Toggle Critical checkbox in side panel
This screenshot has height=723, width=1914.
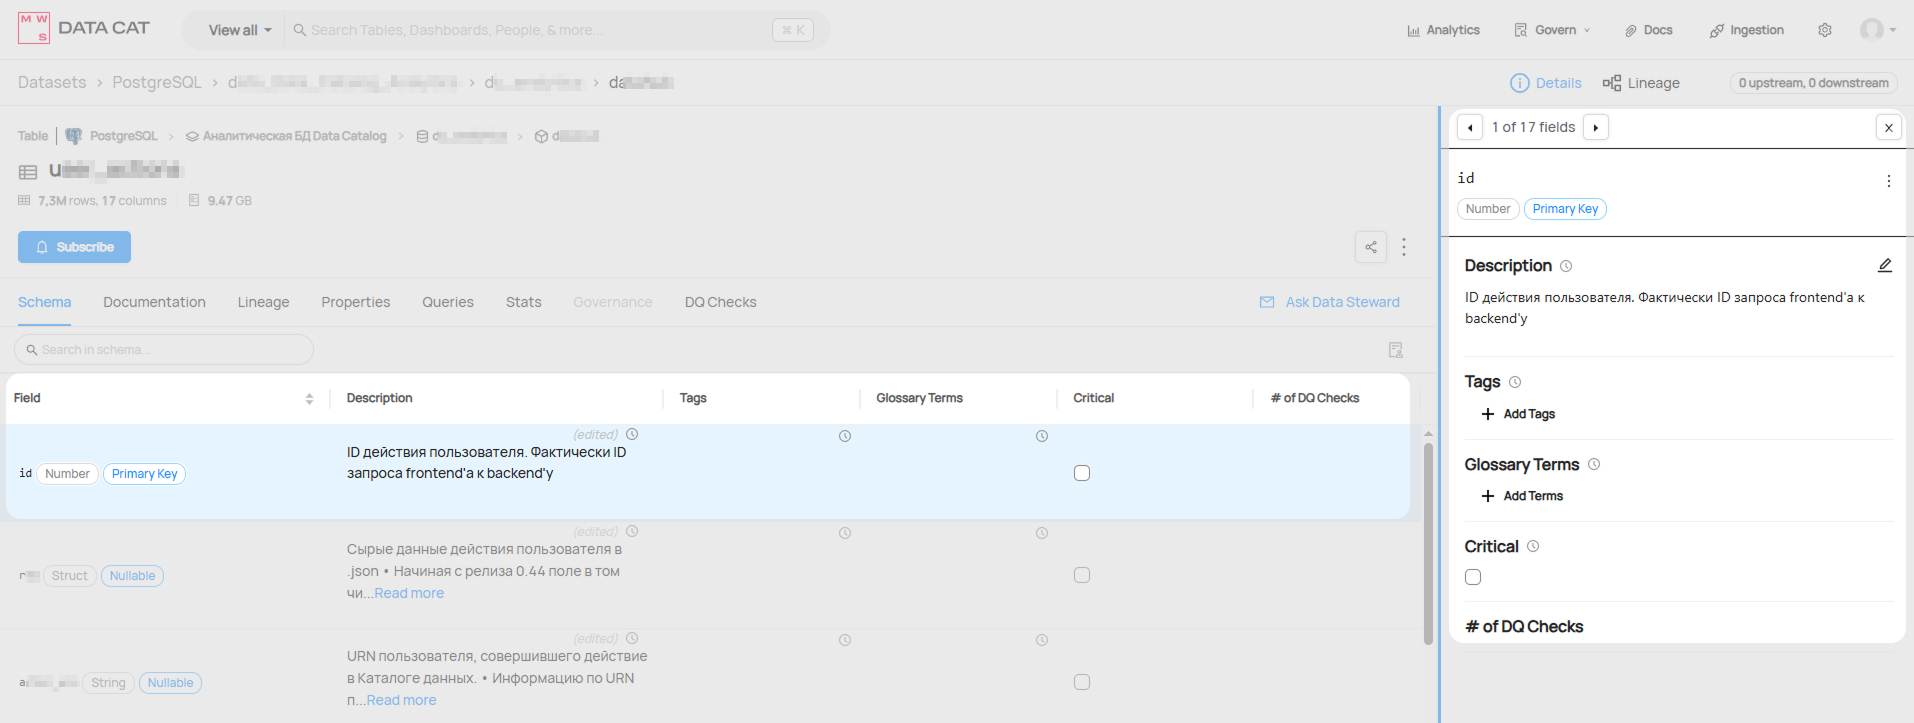pos(1472,577)
